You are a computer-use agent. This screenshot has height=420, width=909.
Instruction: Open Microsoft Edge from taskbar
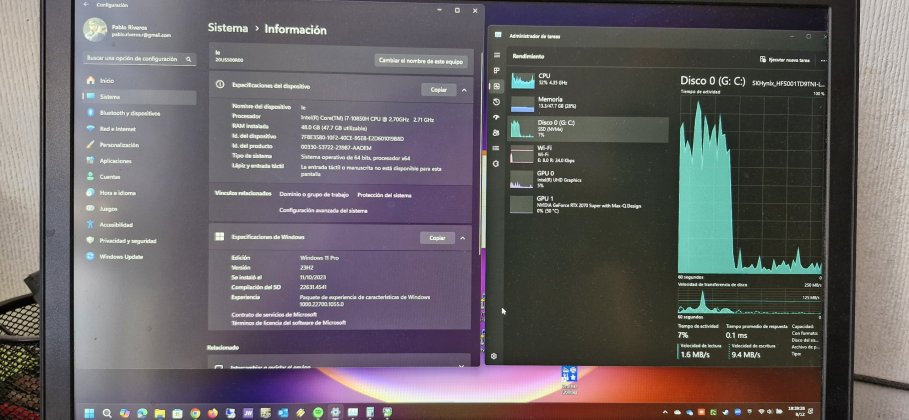142,412
